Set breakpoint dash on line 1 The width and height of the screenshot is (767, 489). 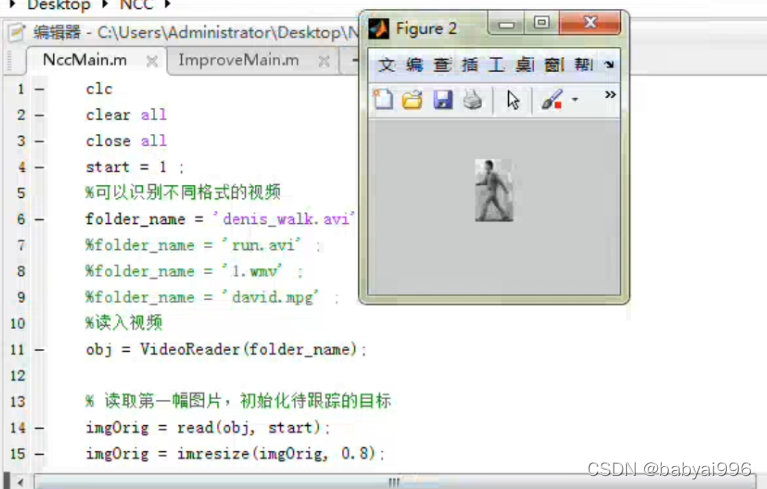[40, 89]
